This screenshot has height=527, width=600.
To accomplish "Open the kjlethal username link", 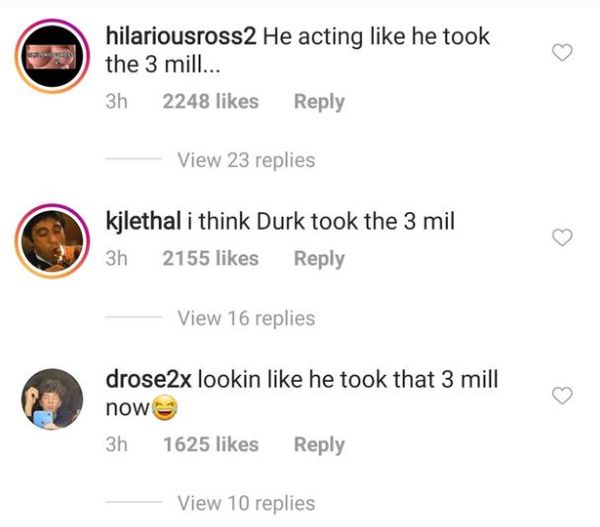I will 143,222.
